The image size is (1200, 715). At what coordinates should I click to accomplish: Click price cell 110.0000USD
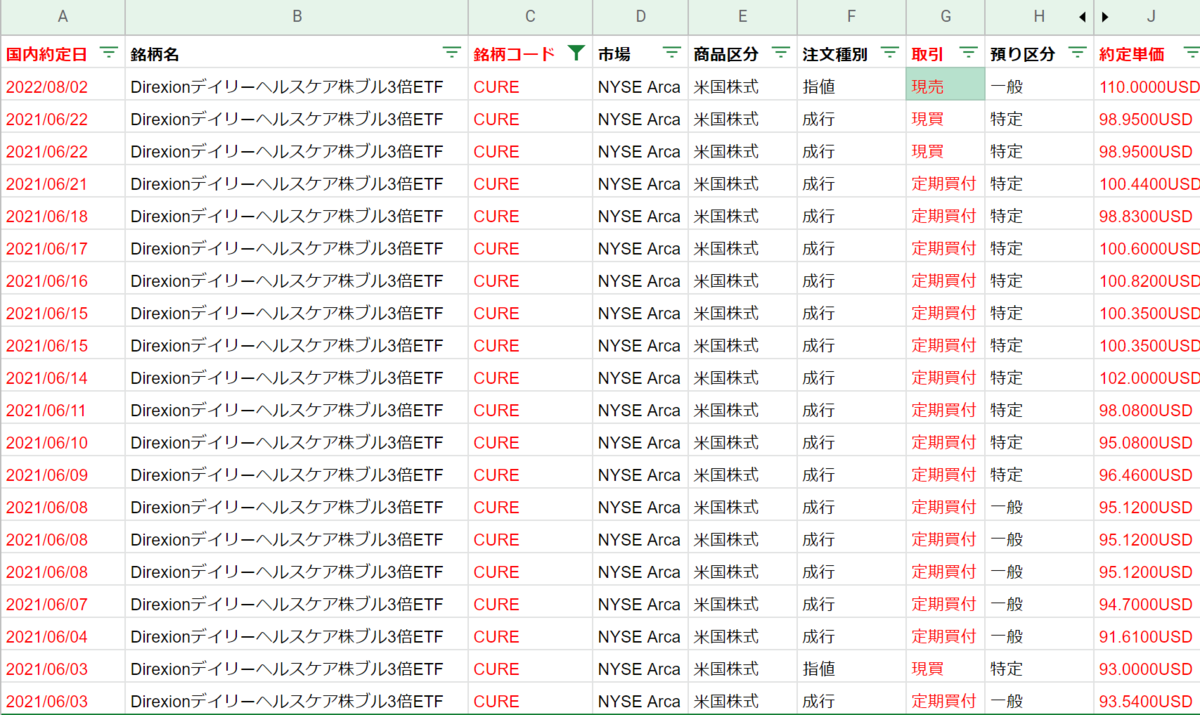click(1147, 86)
